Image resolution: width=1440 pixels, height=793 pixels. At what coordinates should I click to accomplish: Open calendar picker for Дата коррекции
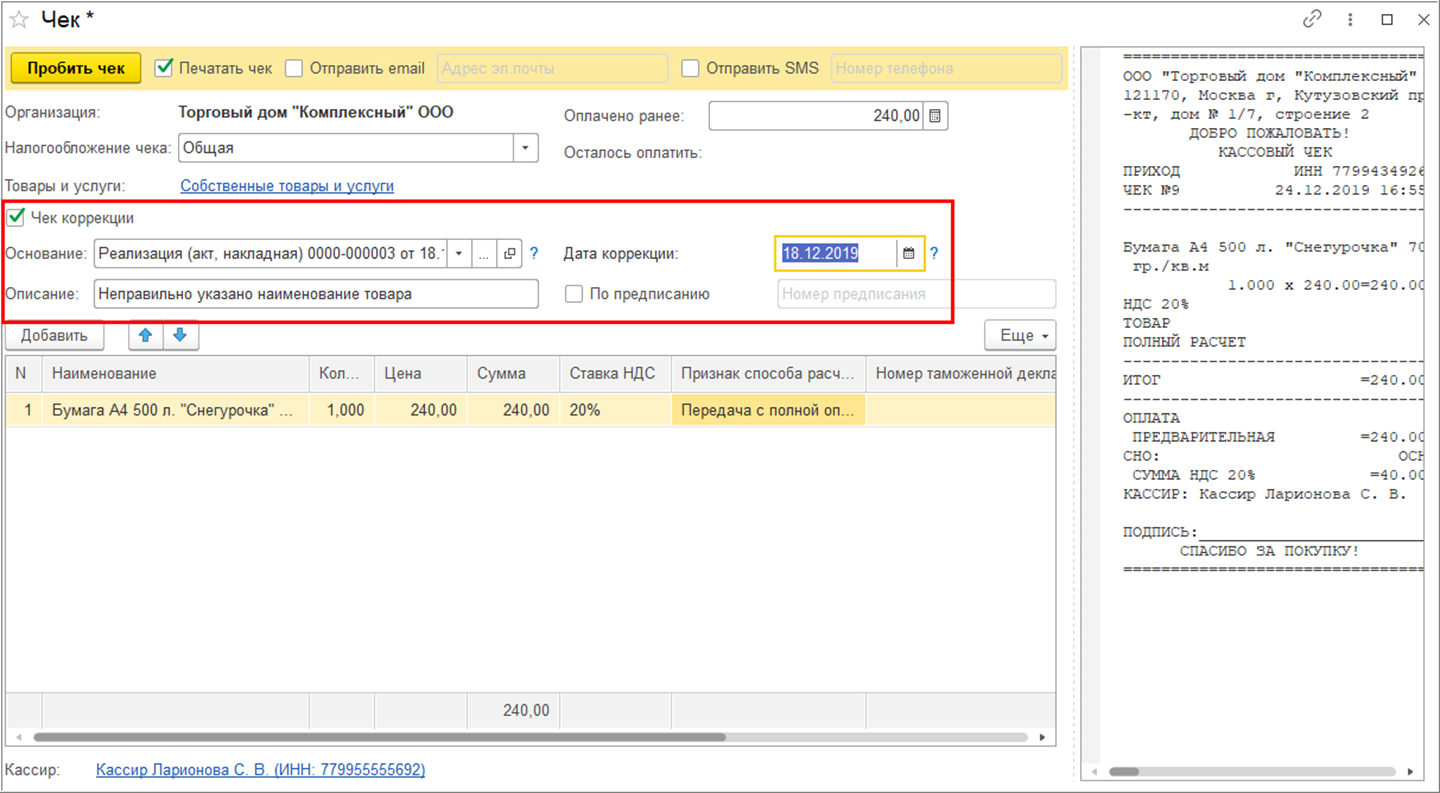[909, 253]
